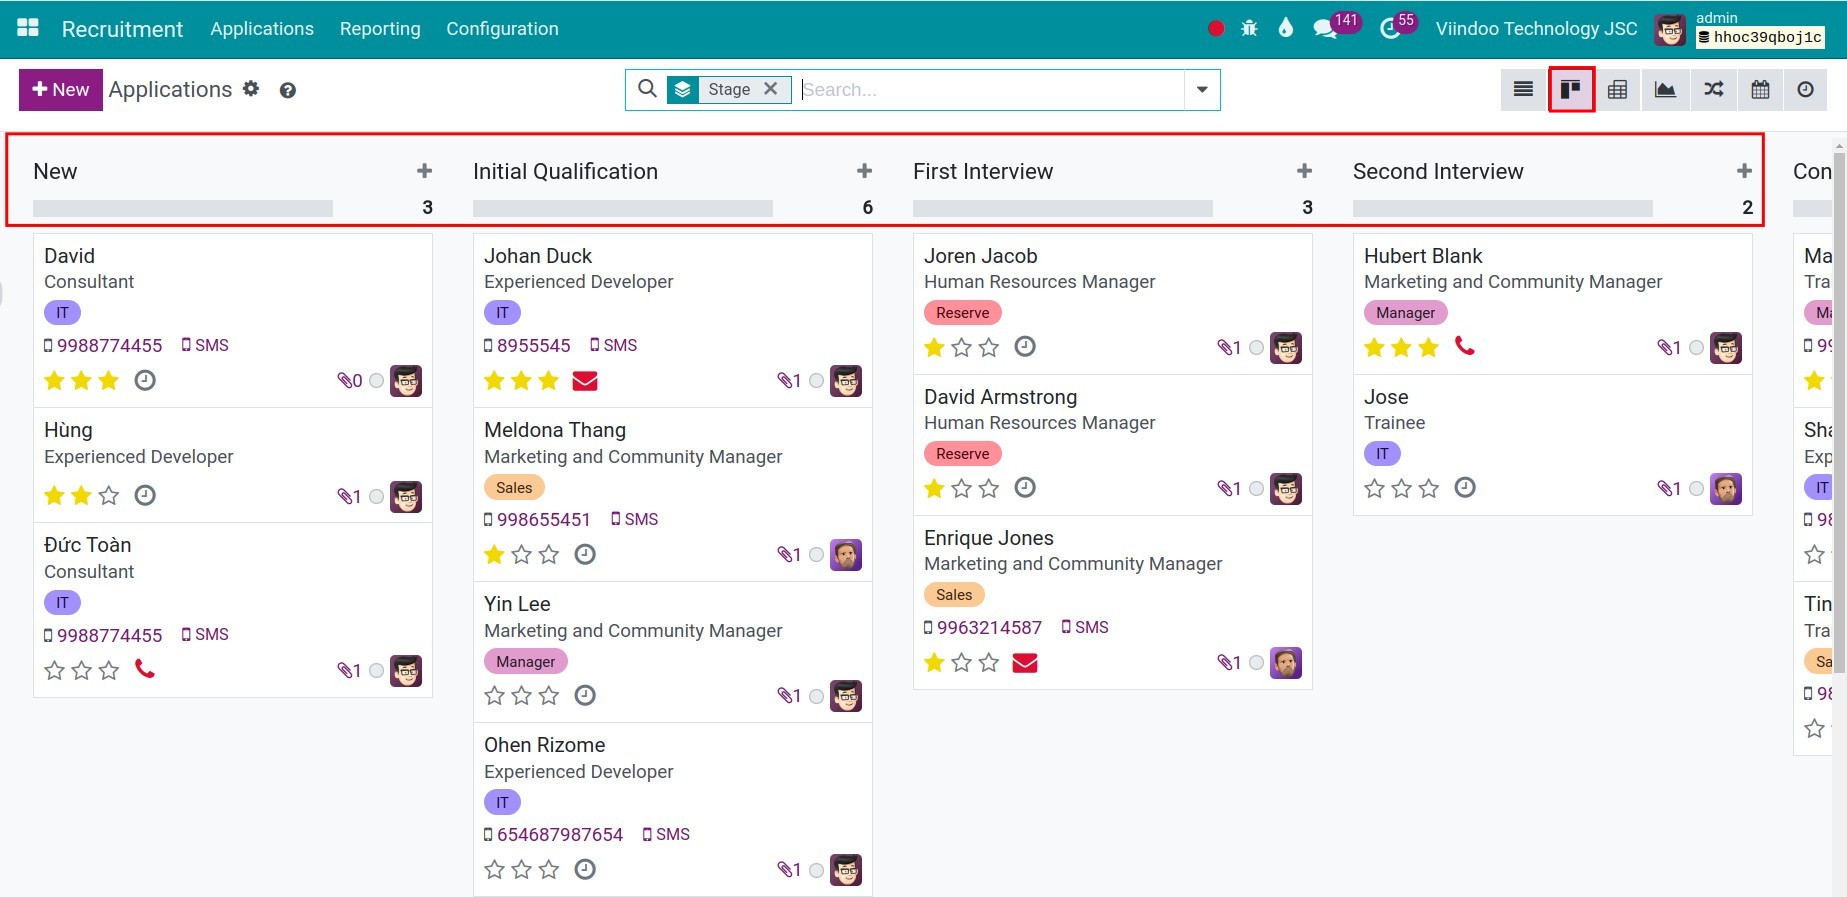Set second star on Joren Jacob card
Screen dimensions: 1847x897
(961, 347)
